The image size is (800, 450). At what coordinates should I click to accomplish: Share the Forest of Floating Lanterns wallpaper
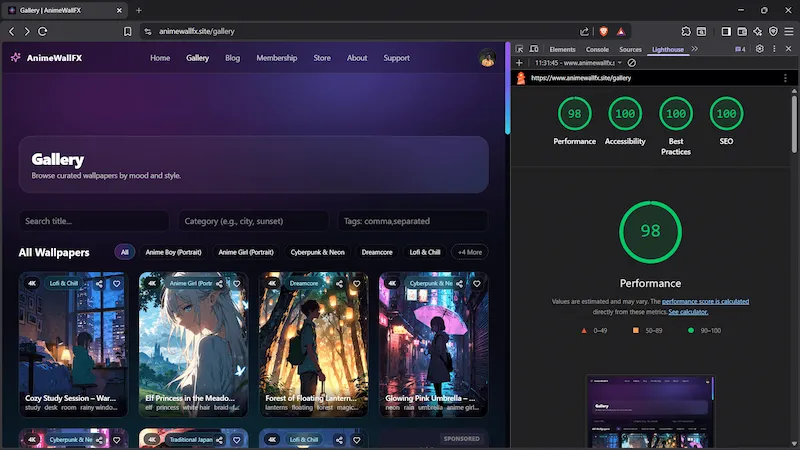point(339,284)
